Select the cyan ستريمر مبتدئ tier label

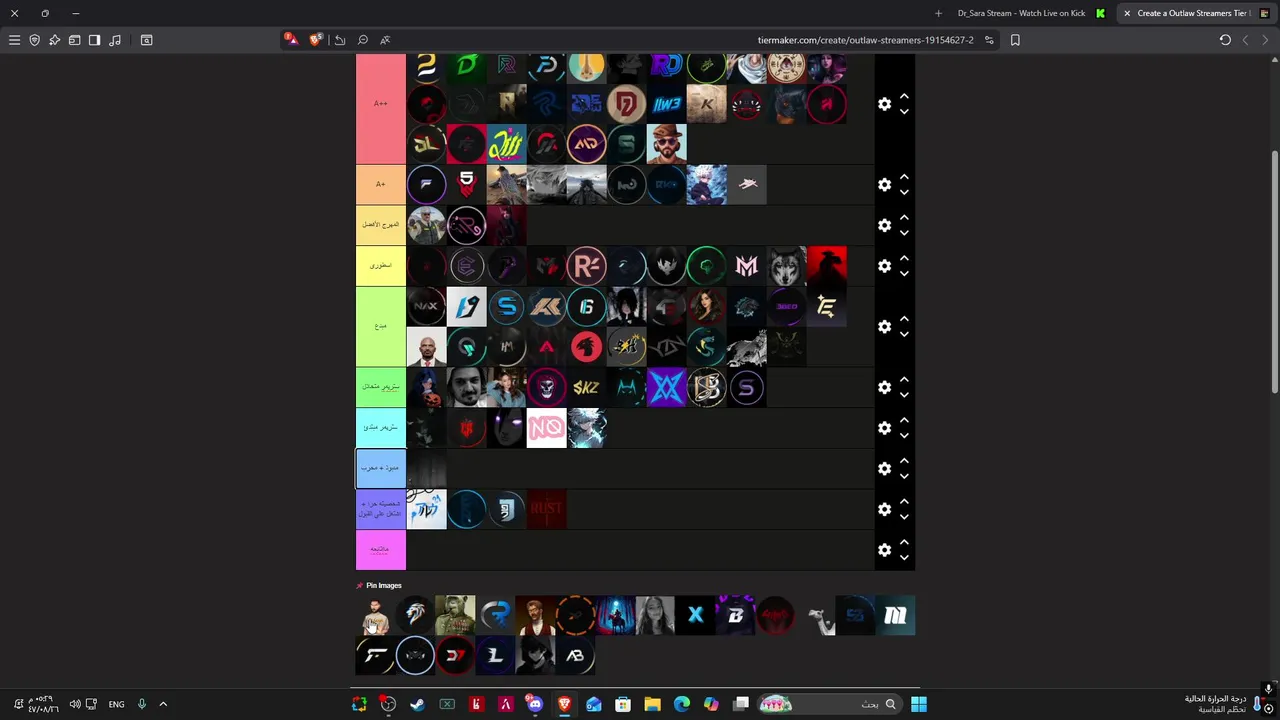pyautogui.click(x=381, y=428)
